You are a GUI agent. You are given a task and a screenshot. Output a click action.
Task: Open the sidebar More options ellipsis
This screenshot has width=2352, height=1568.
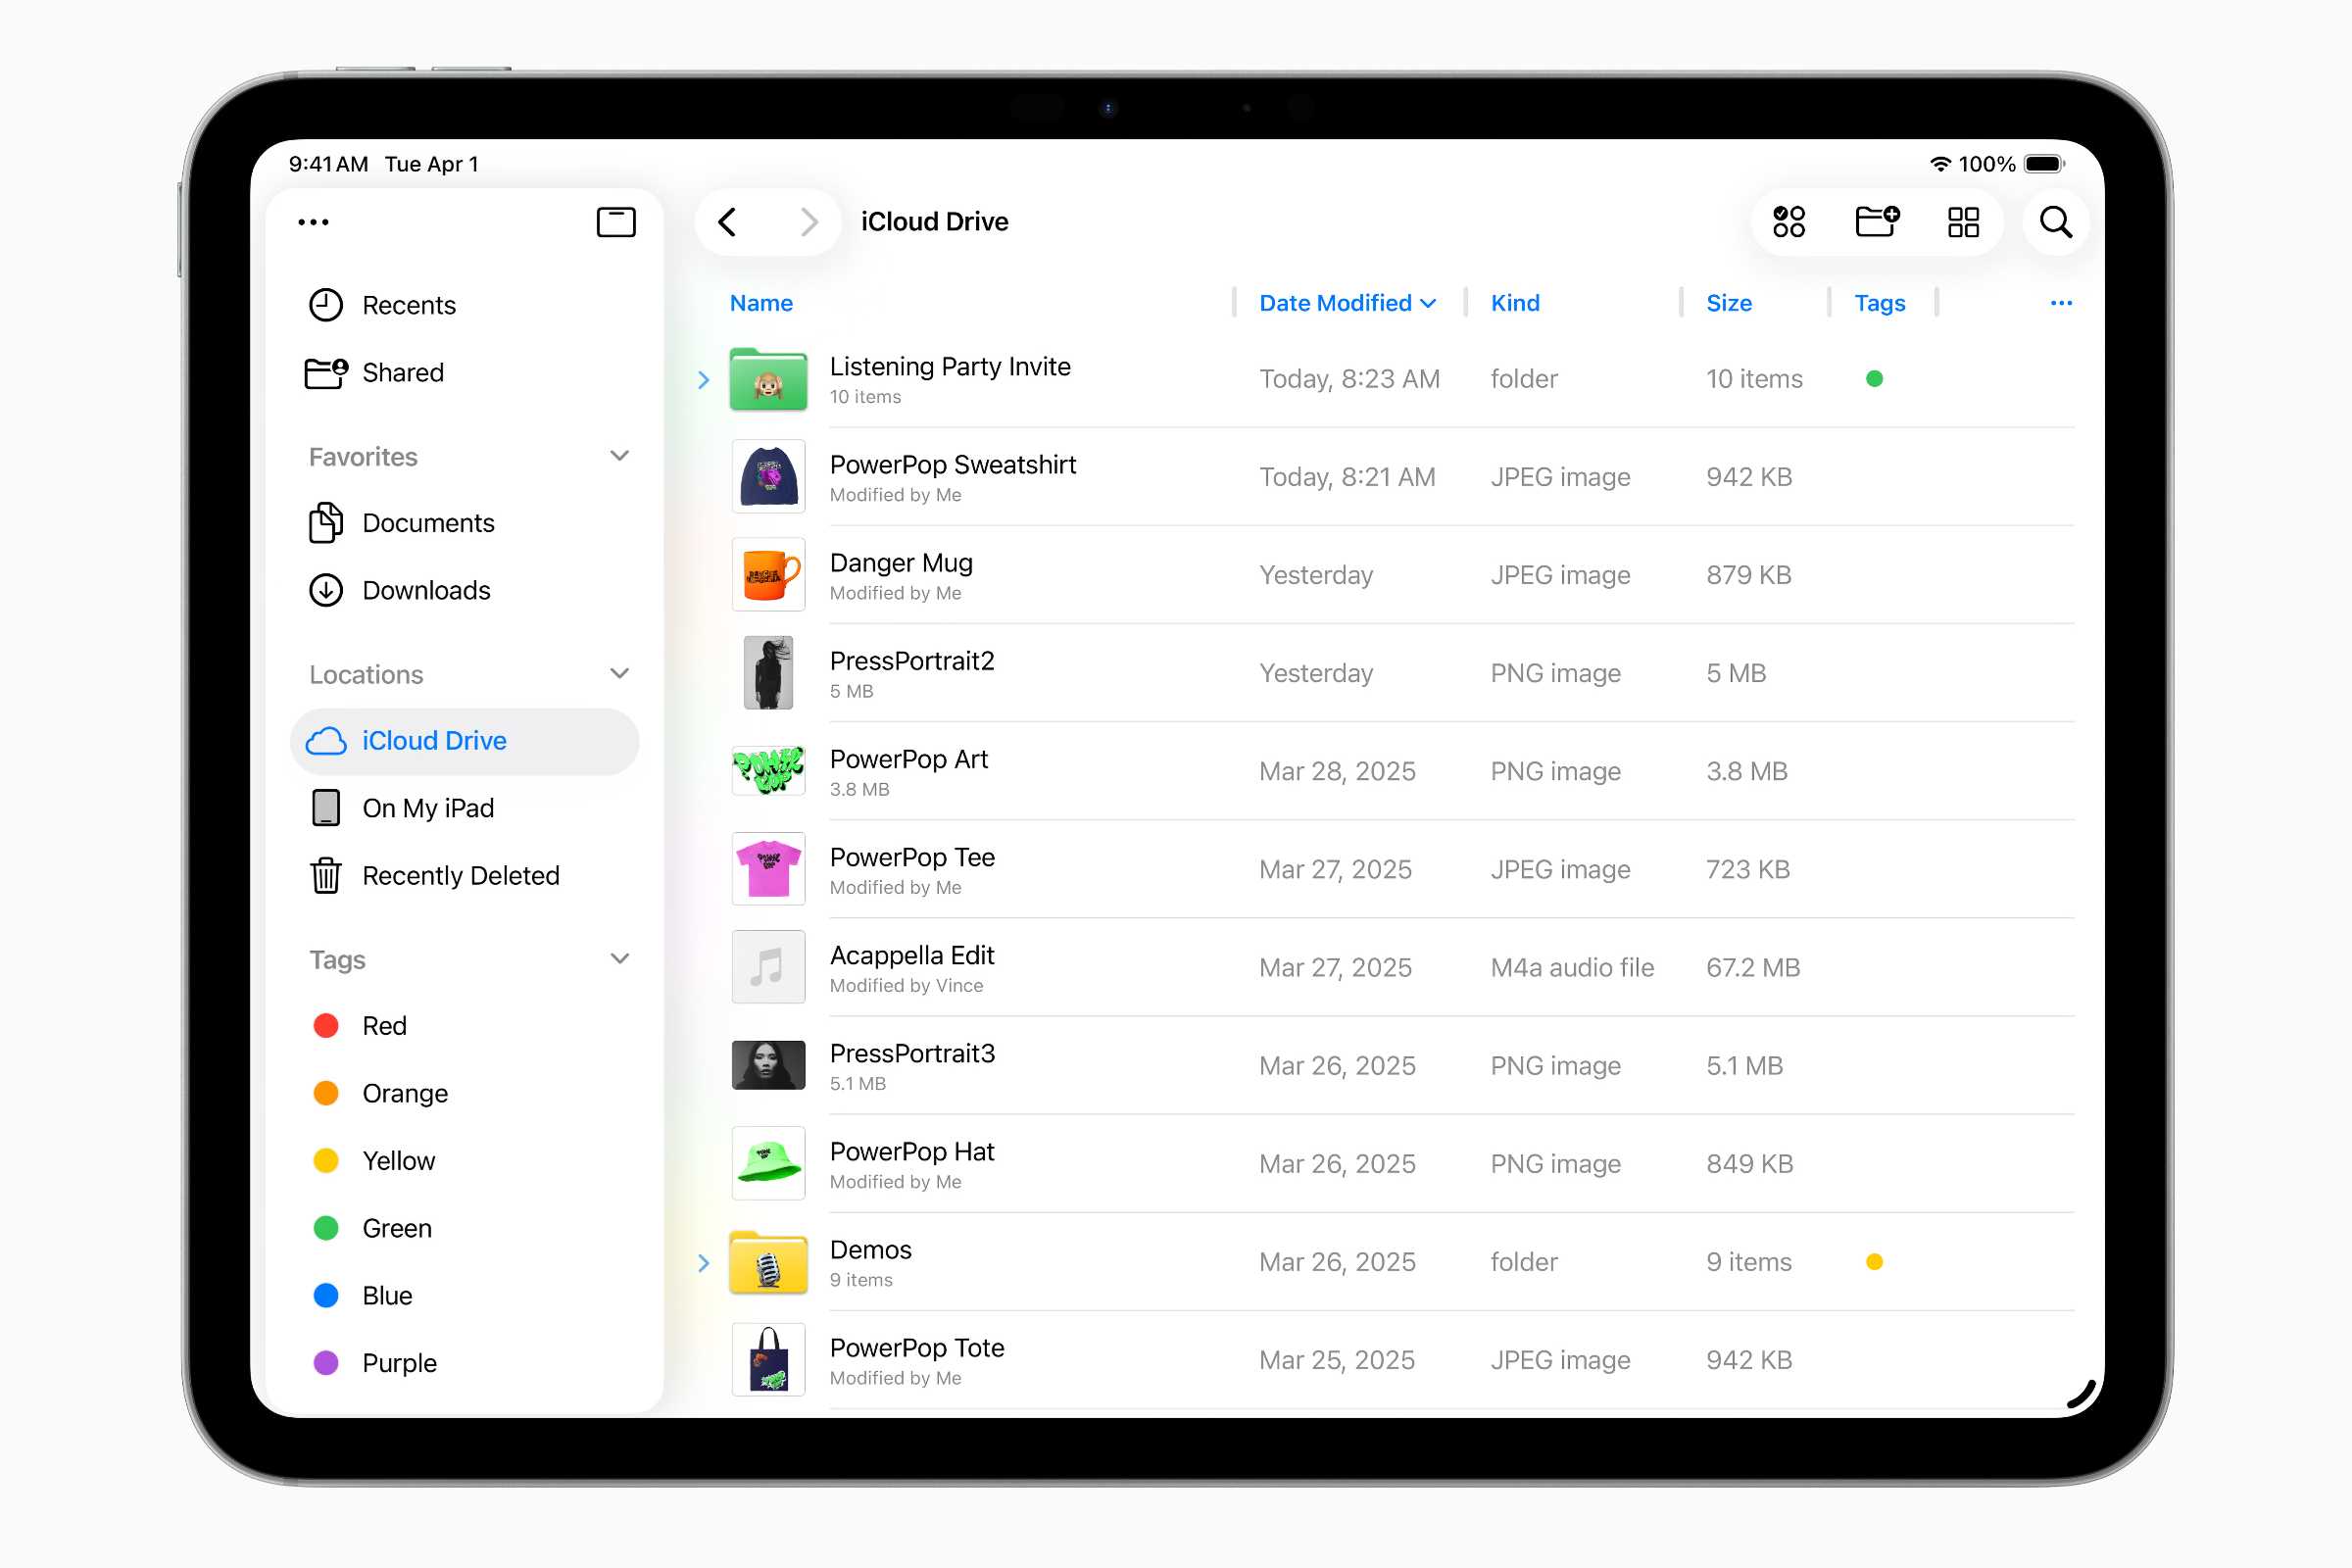tap(313, 222)
